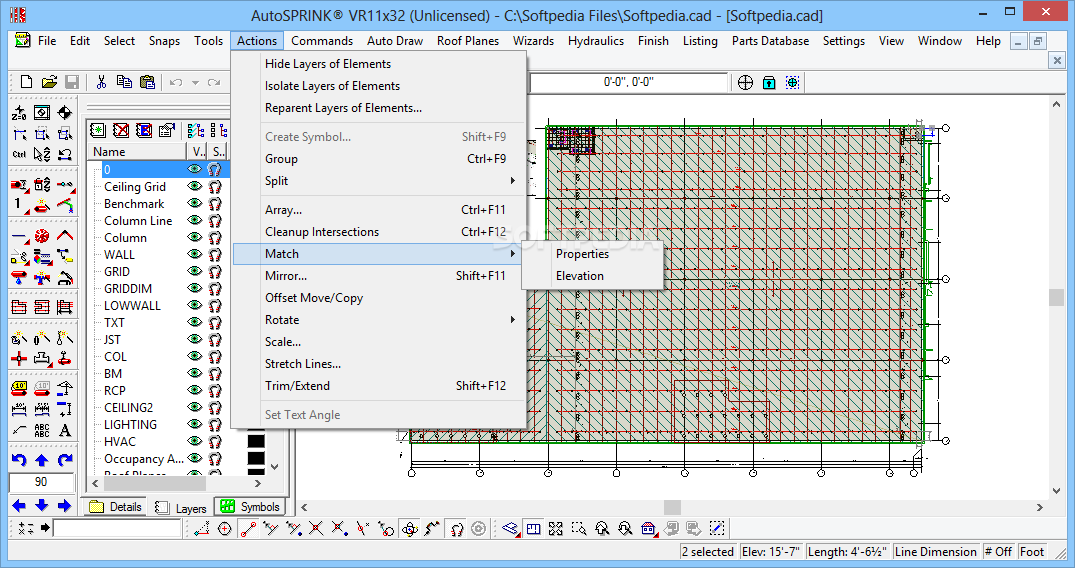
Task: Click the rotation angle field showing 90
Action: click(x=41, y=482)
